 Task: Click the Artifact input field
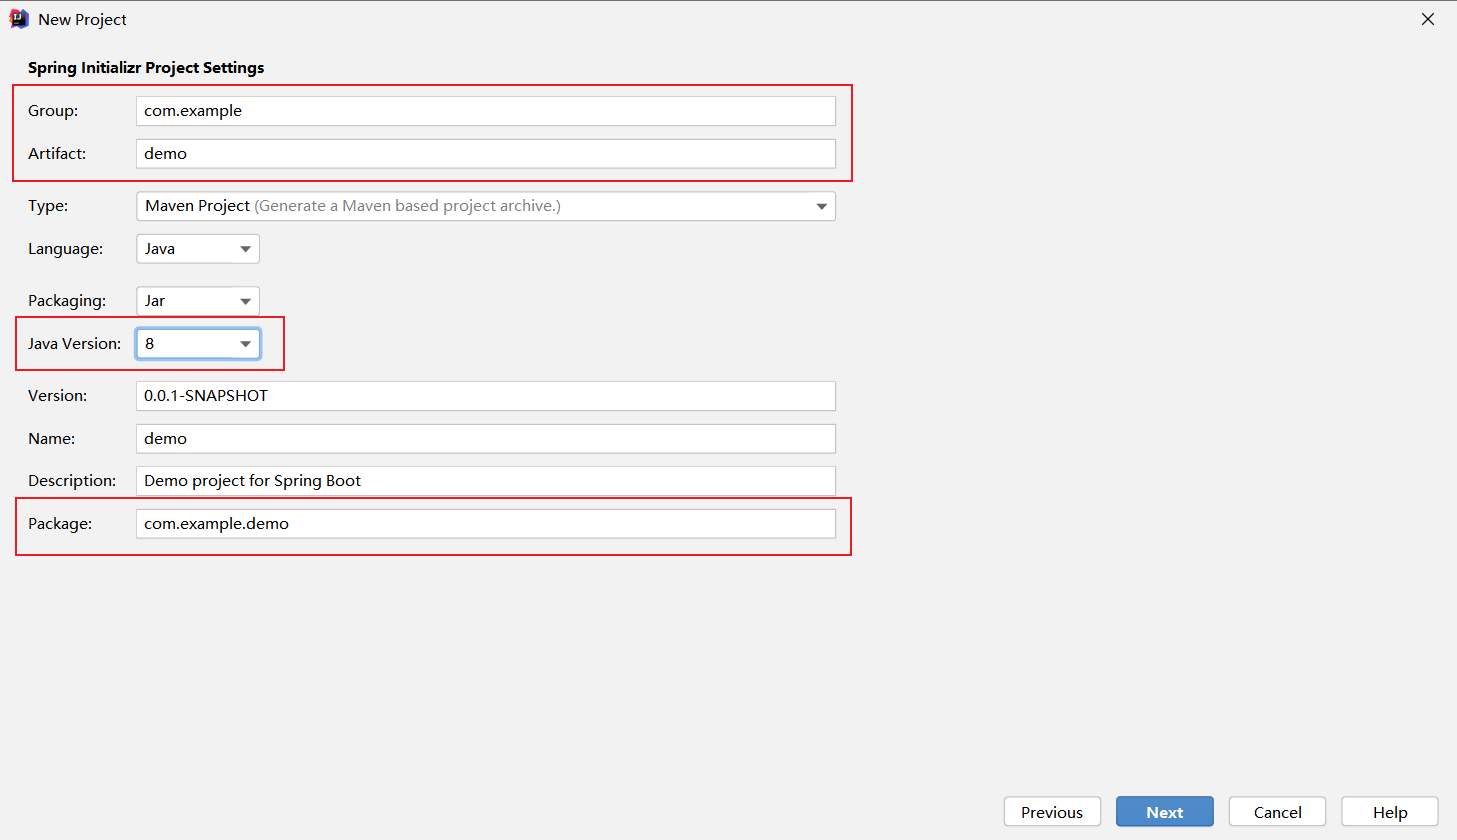[486, 154]
